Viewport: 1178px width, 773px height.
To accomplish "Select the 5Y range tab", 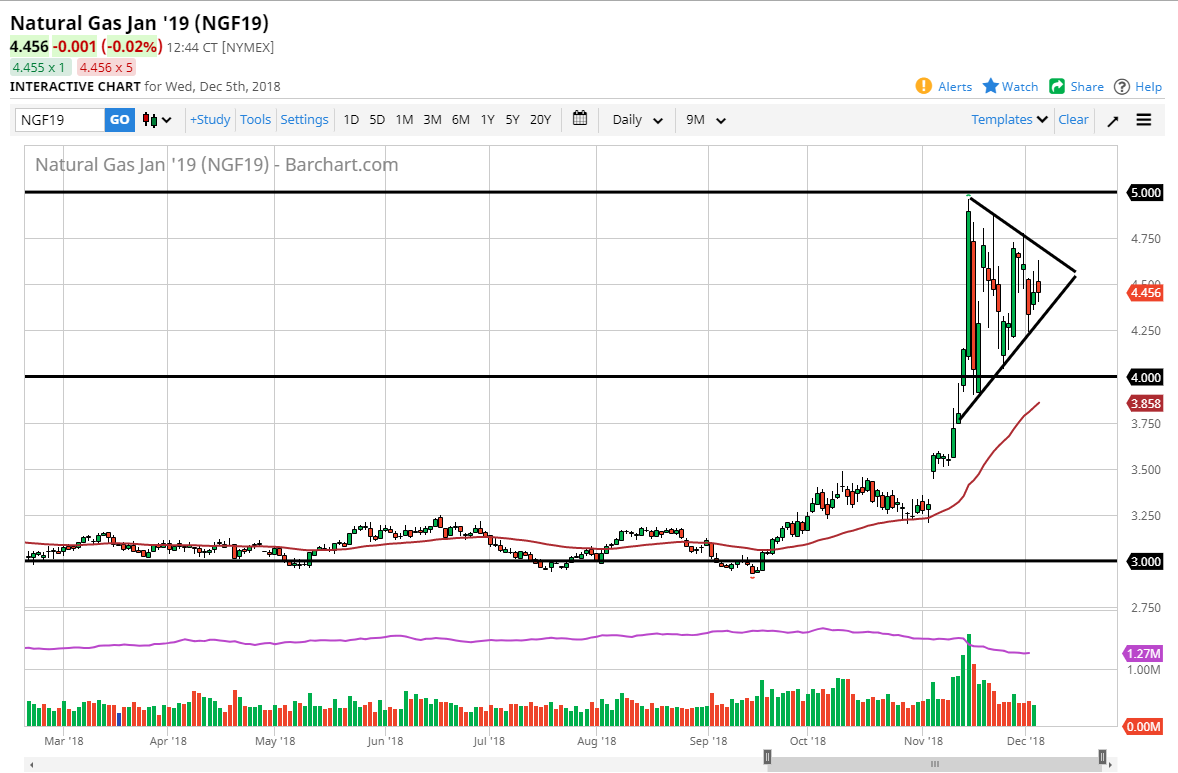I will click(512, 120).
